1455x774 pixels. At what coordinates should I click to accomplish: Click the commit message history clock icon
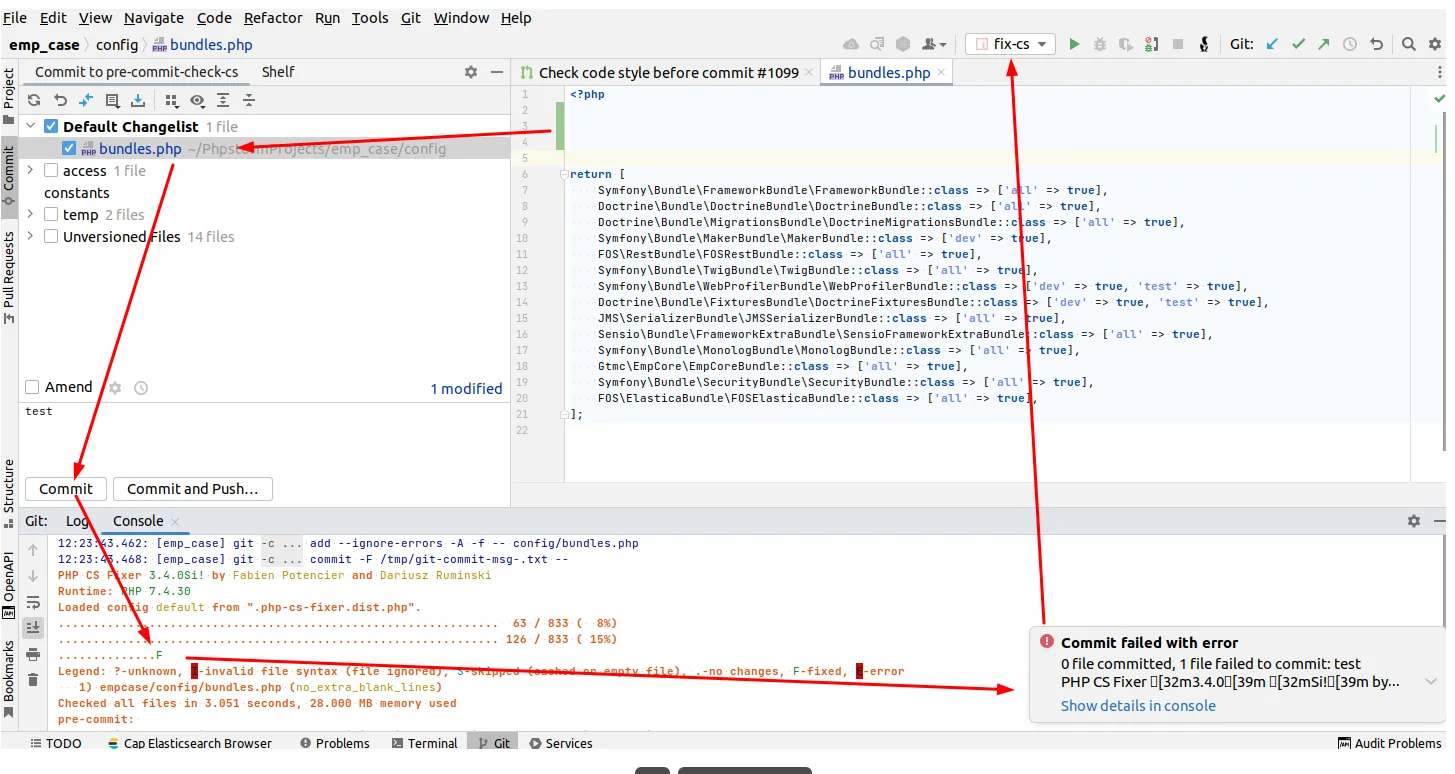(141, 388)
